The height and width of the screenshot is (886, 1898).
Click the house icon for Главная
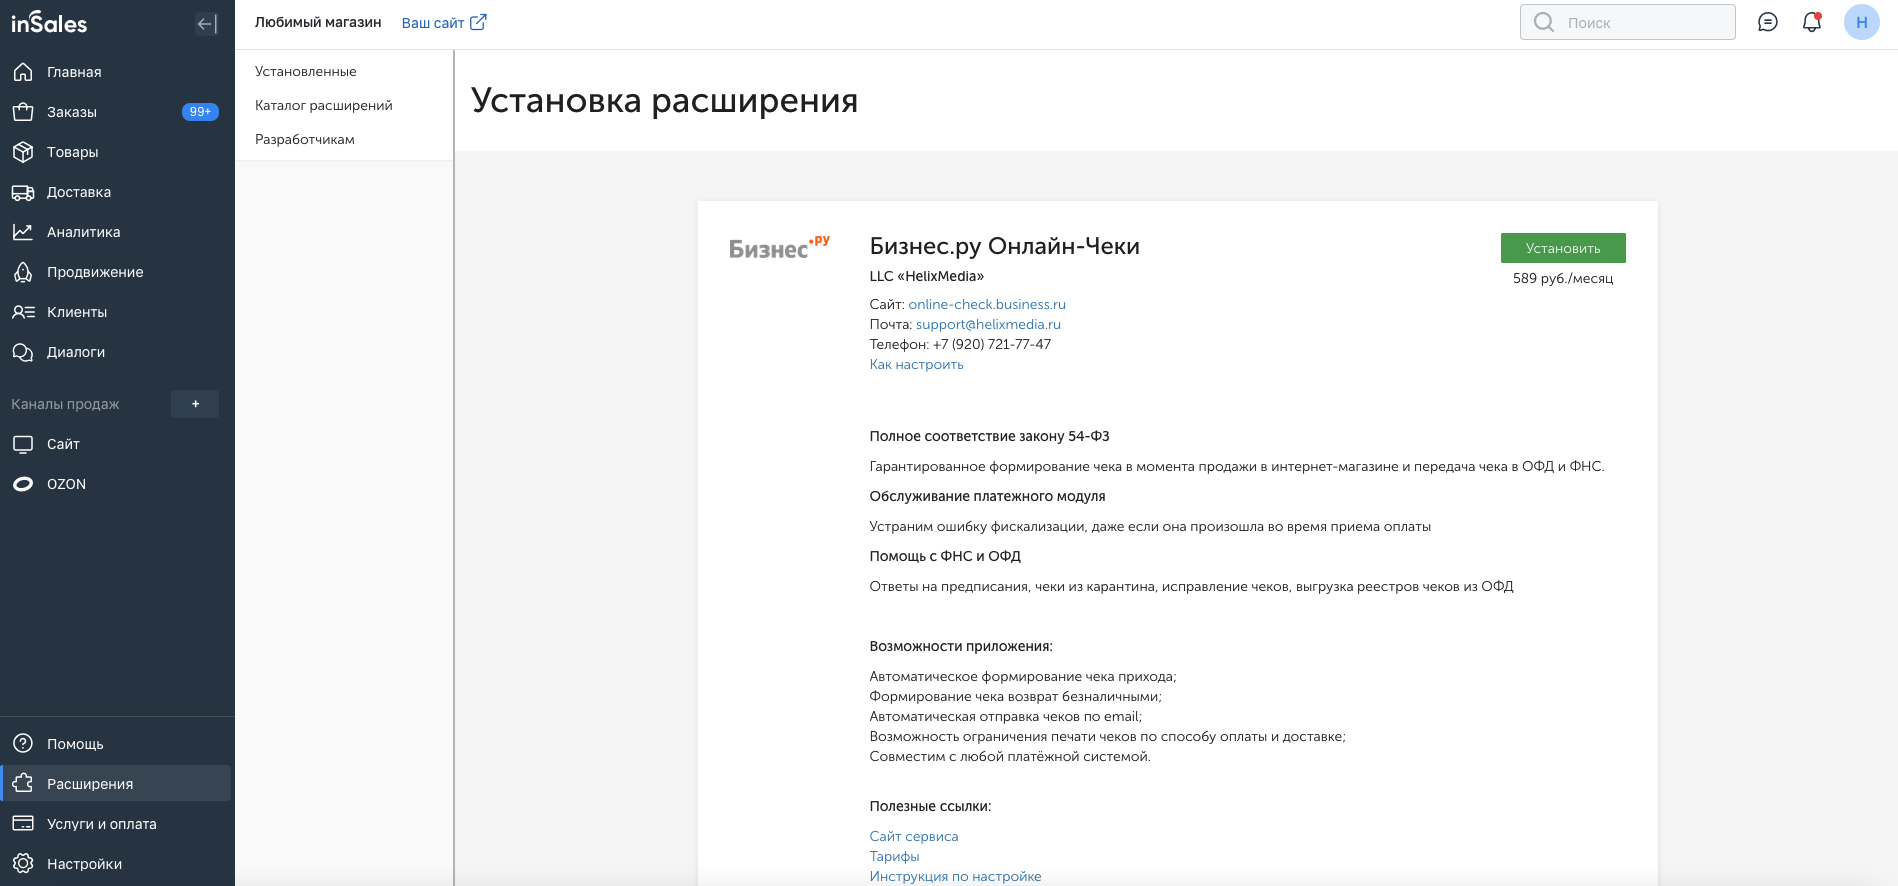point(23,72)
